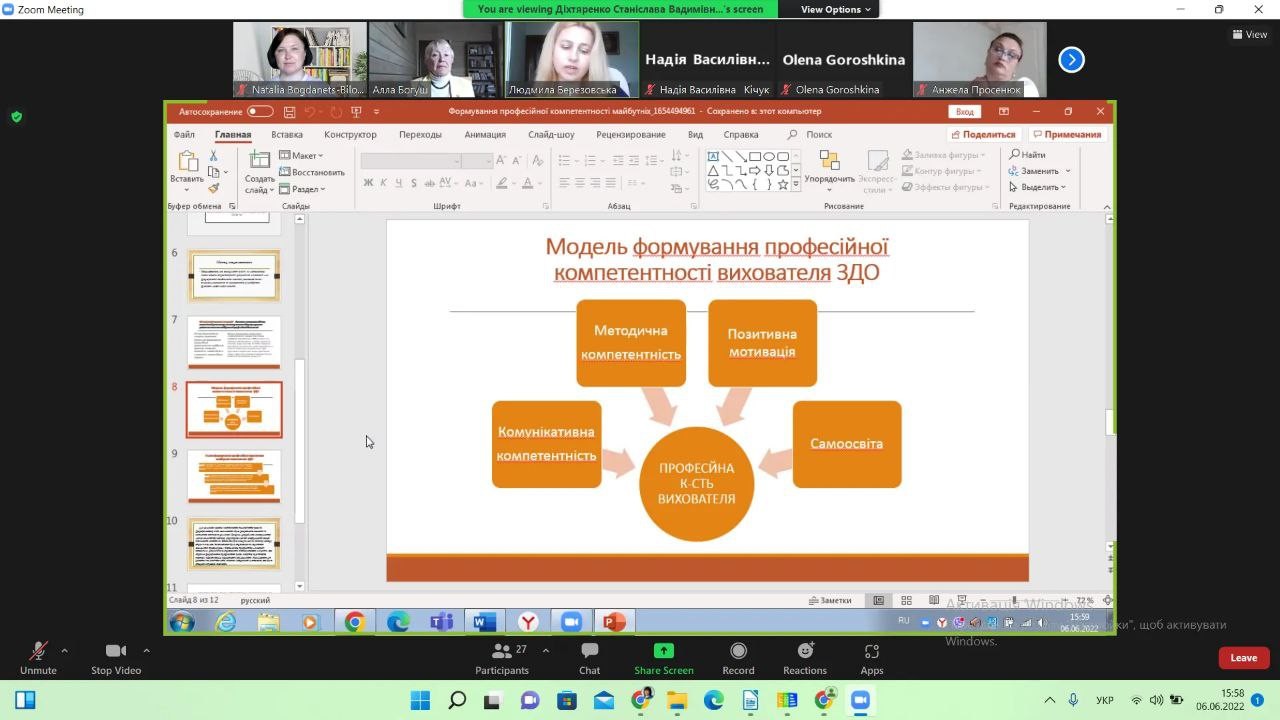The width and height of the screenshot is (1280, 720).
Task: Expand the View Options dropdown
Action: 836,9
